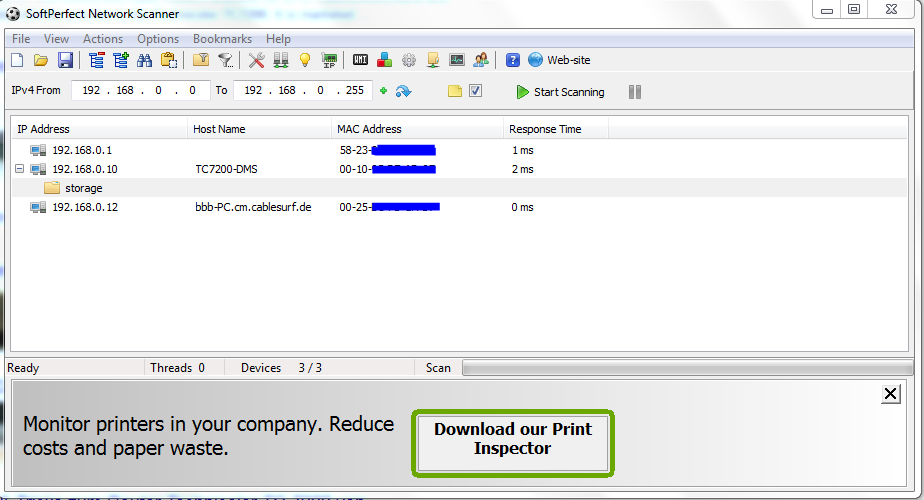Viewport: 924px width, 500px height.
Task: Open the View menu
Action: point(56,39)
